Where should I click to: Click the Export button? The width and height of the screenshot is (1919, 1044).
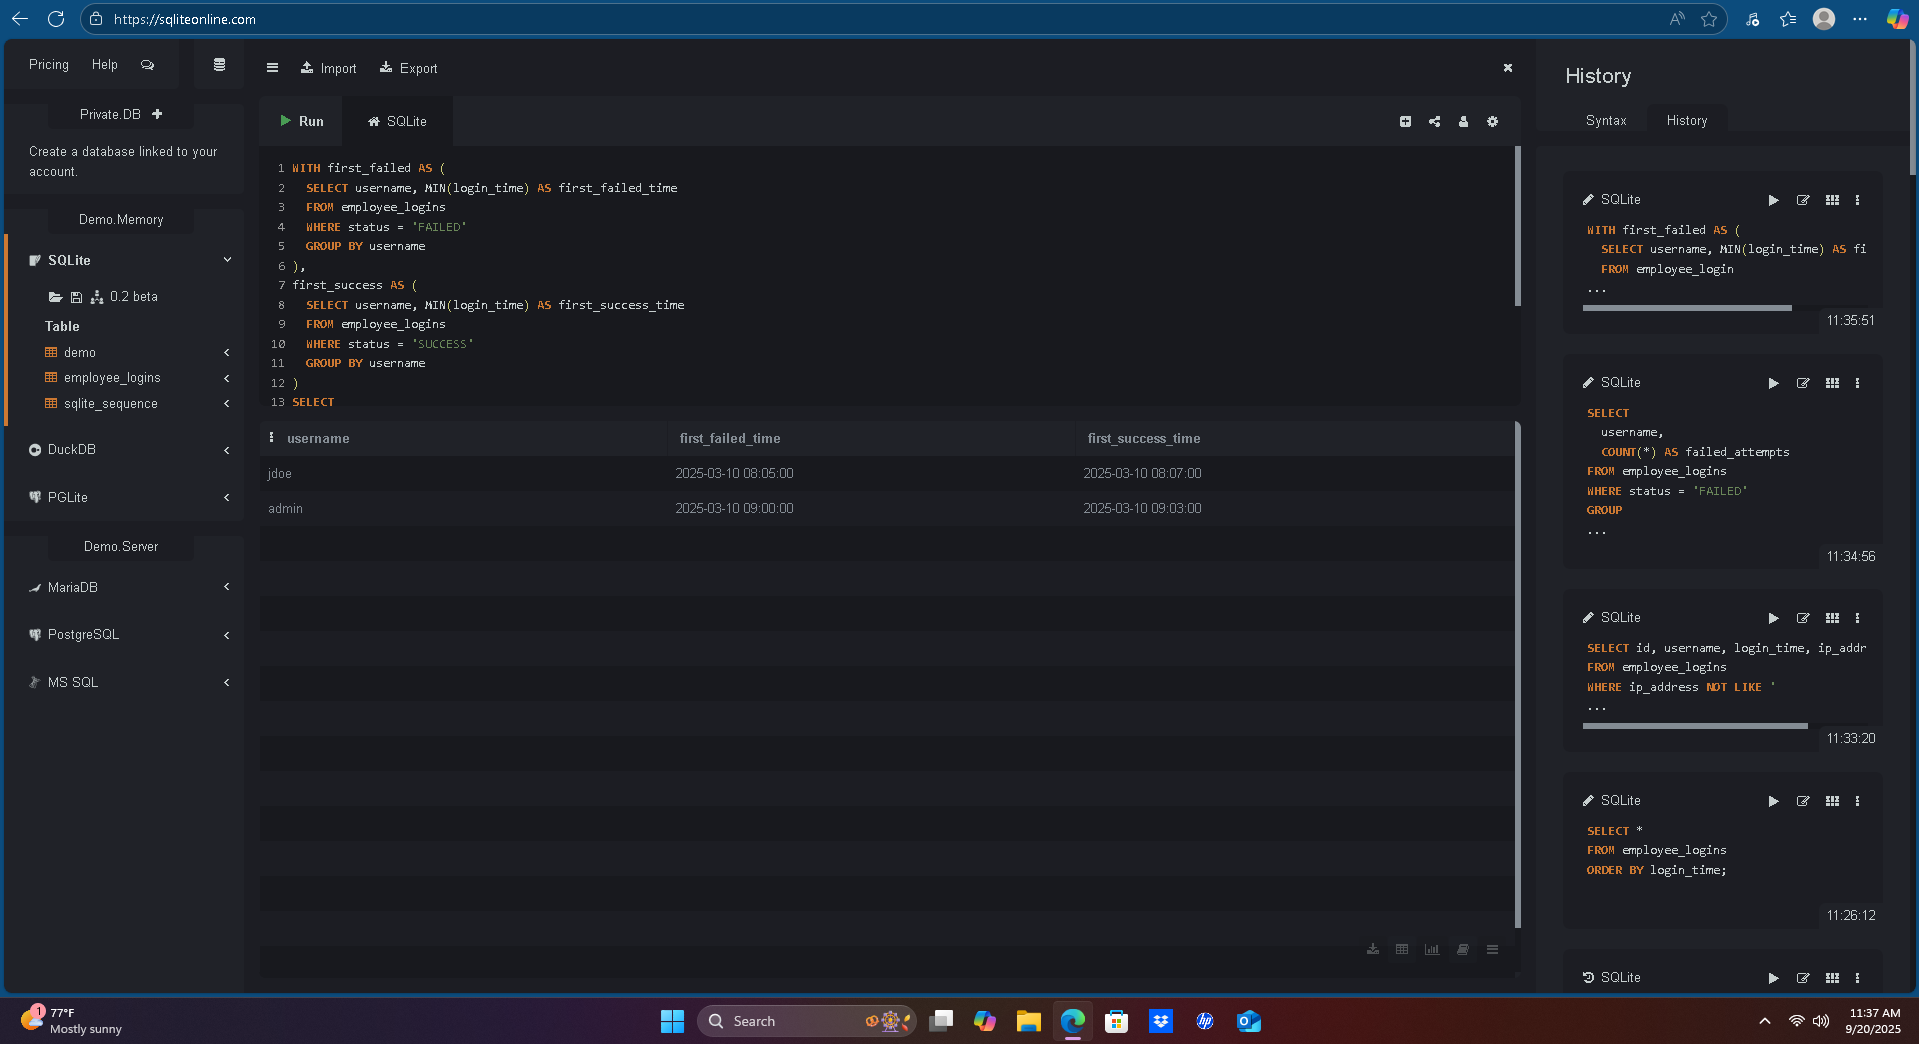(408, 68)
